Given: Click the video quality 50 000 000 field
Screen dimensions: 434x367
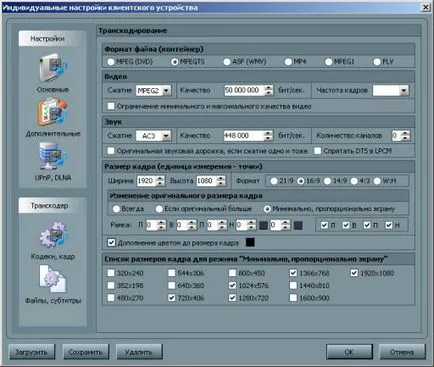Looking at the screenshot, I should [x=245, y=90].
